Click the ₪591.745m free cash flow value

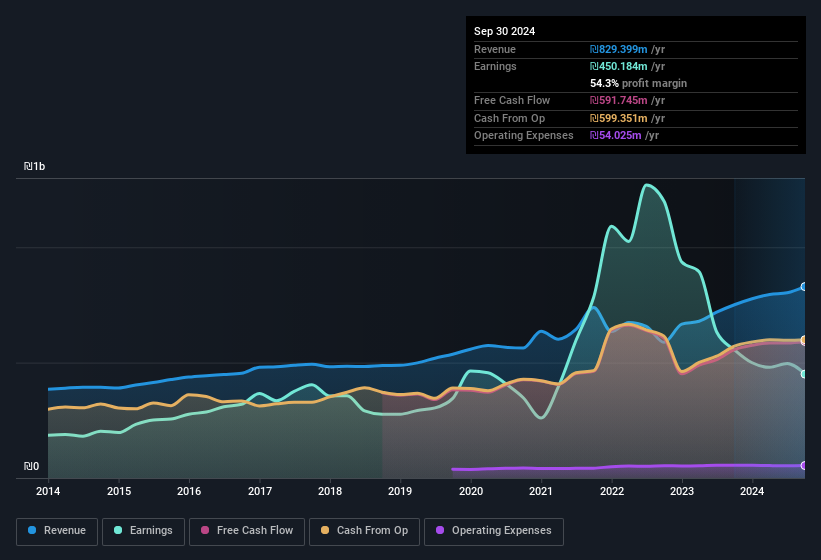[x=618, y=100]
